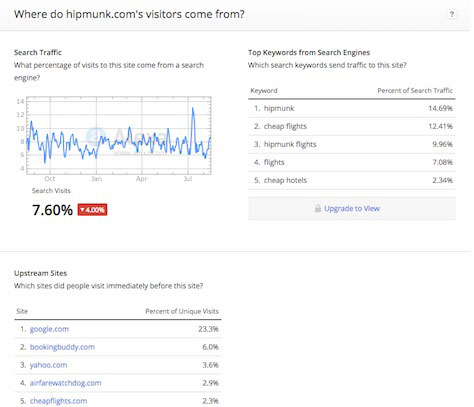Click the 12.41% search traffic value
Screen dimensions: 474x407
coord(440,126)
